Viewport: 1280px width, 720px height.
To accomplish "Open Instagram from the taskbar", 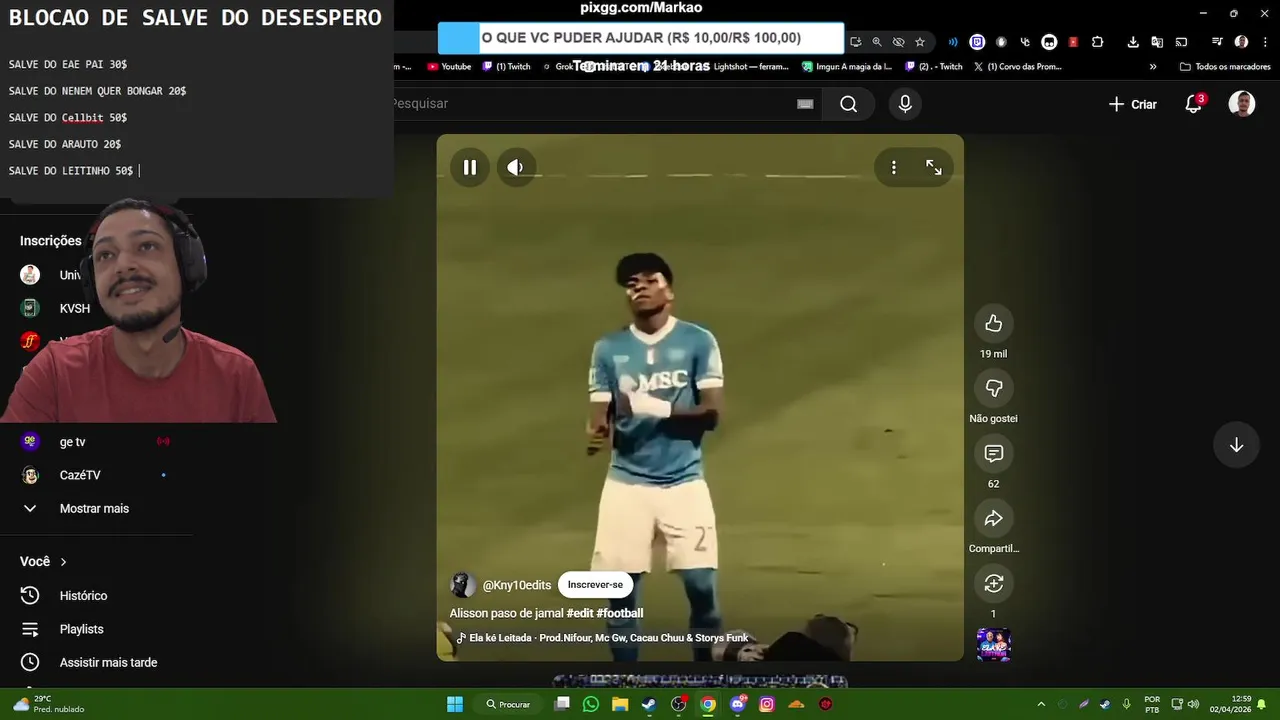I will pyautogui.click(x=767, y=704).
